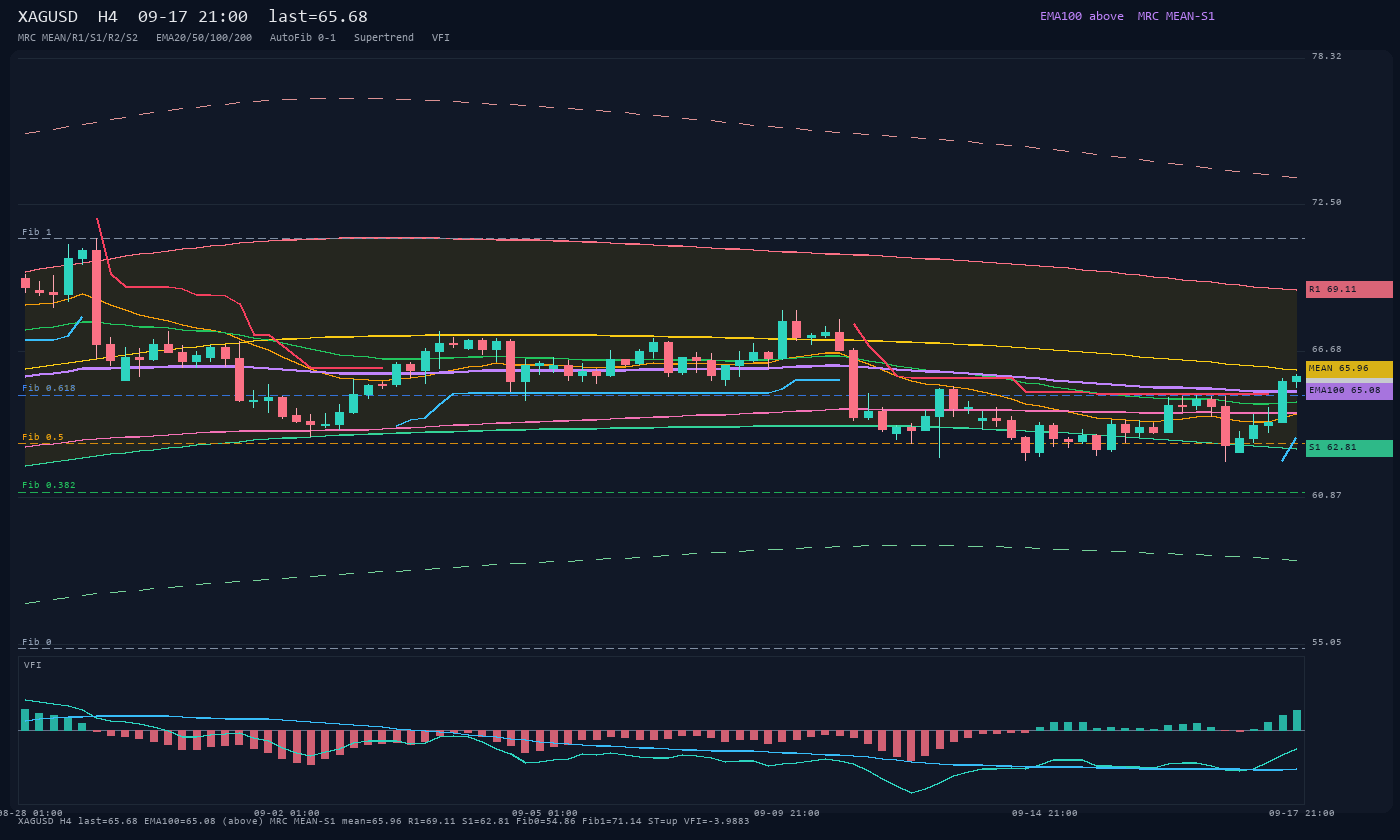Click the '09-17 21:00' label on the time axis
This screenshot has height=840, width=1400.
[1302, 813]
